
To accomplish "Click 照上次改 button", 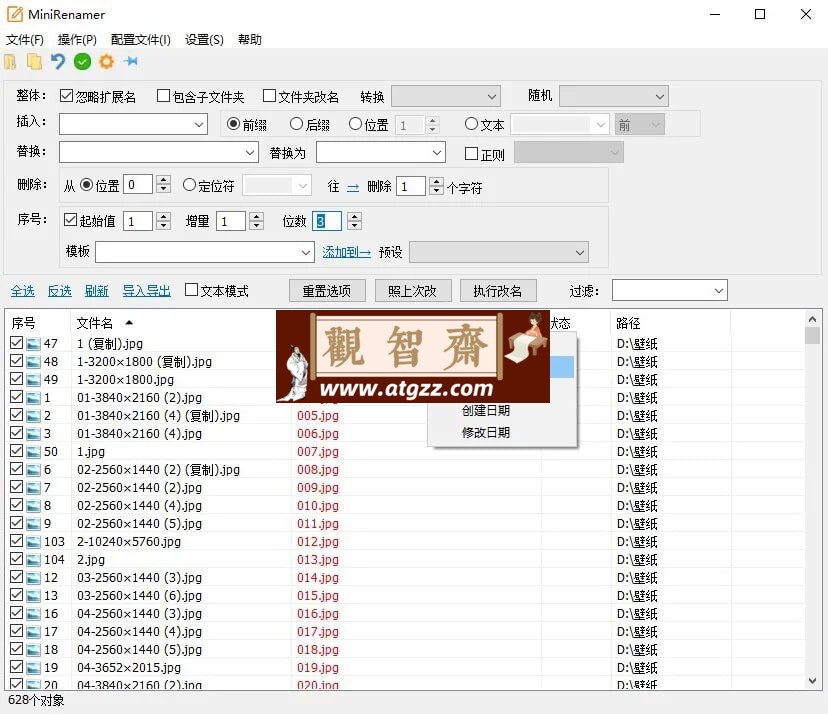I will pyautogui.click(x=412, y=290).
